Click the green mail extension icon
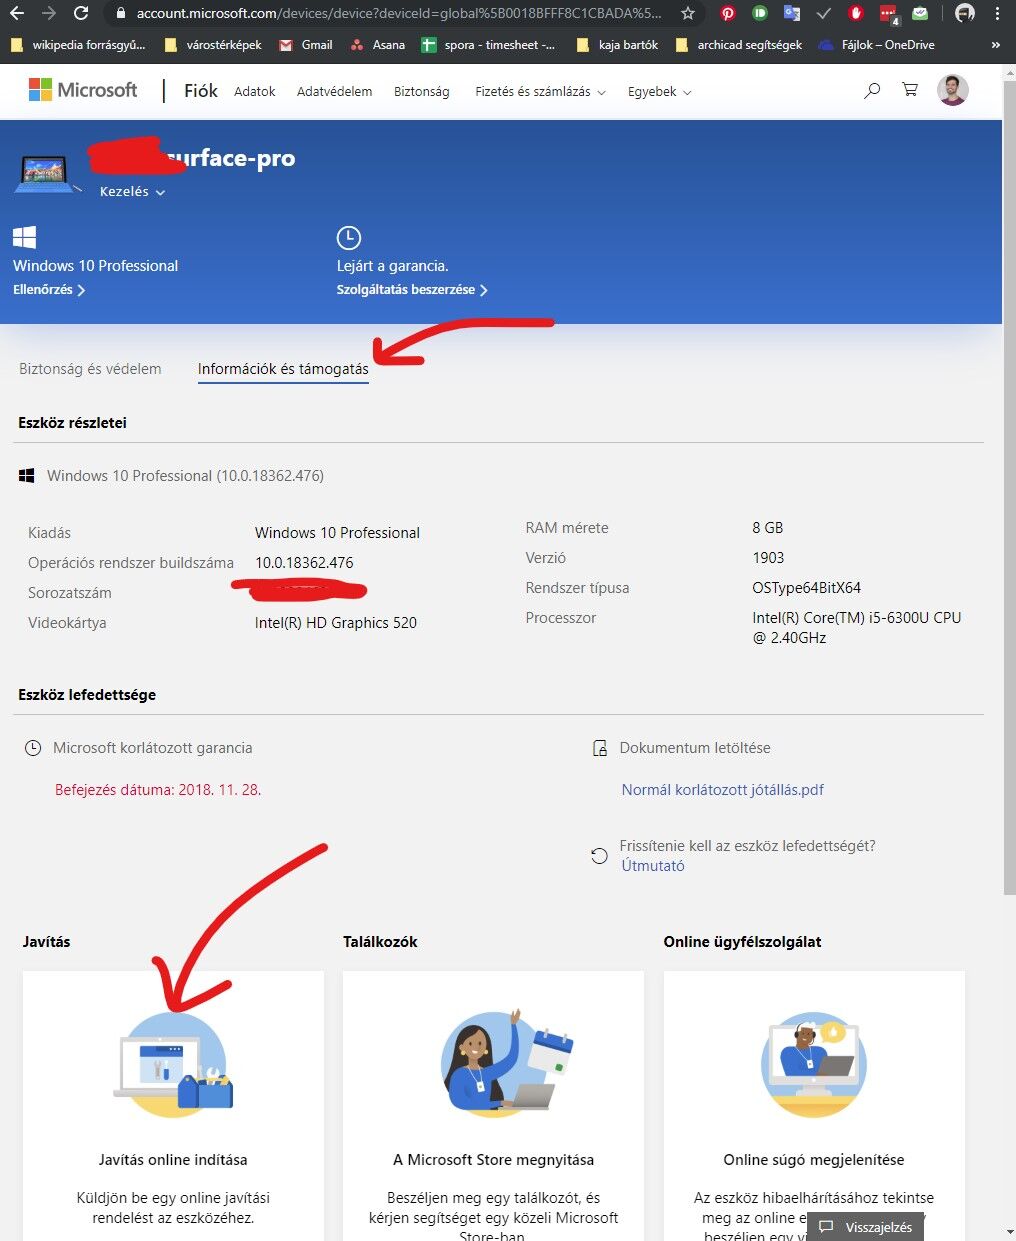Image resolution: width=1016 pixels, height=1241 pixels. pos(920,14)
